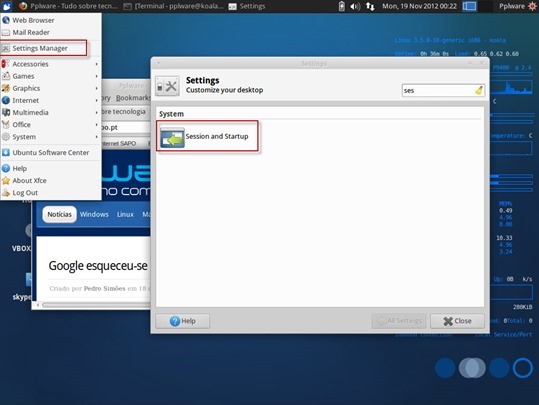Close the Settings dialog with Close button

coord(457,321)
